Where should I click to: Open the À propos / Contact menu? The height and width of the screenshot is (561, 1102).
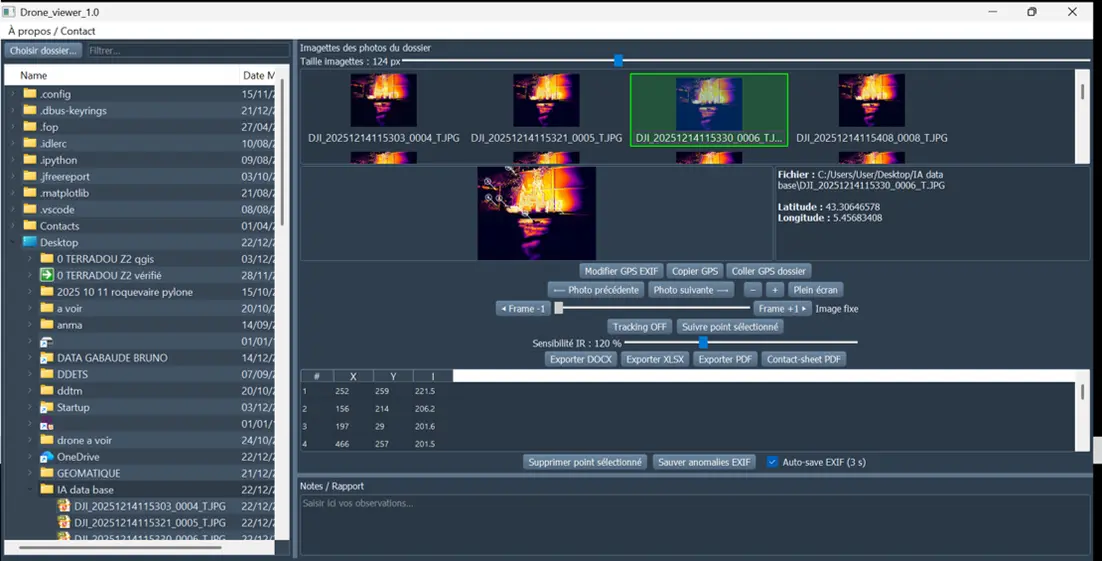click(x=52, y=31)
